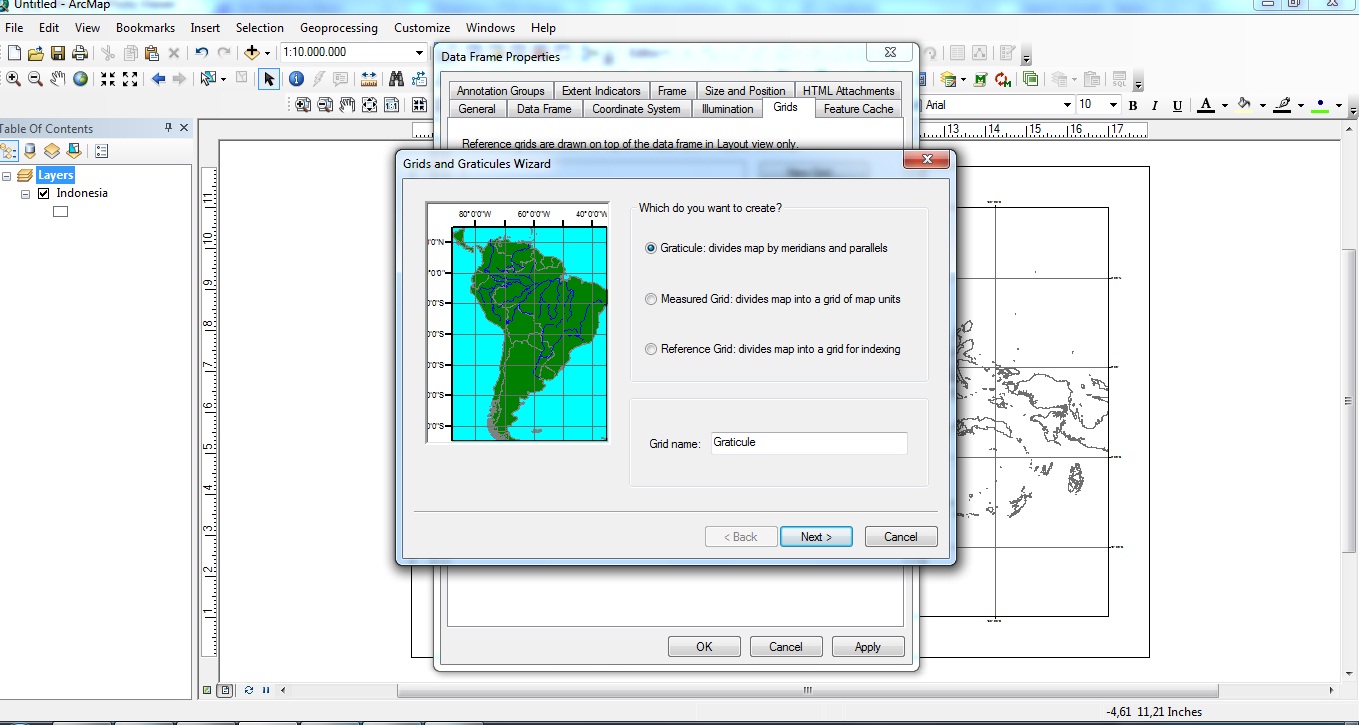Open the line color dropdown arrow
The width and height of the screenshot is (1359, 725).
1300,105
